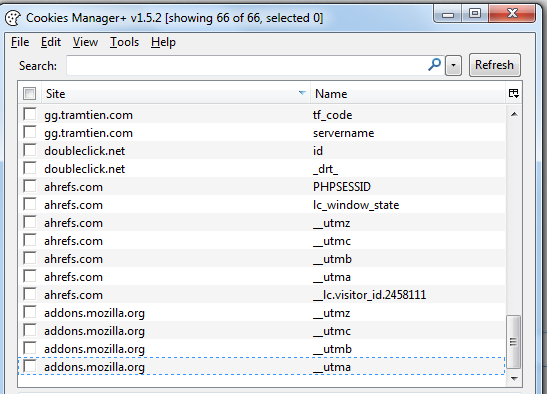Open the Edit menu
The height and width of the screenshot is (394, 547).
(51, 42)
